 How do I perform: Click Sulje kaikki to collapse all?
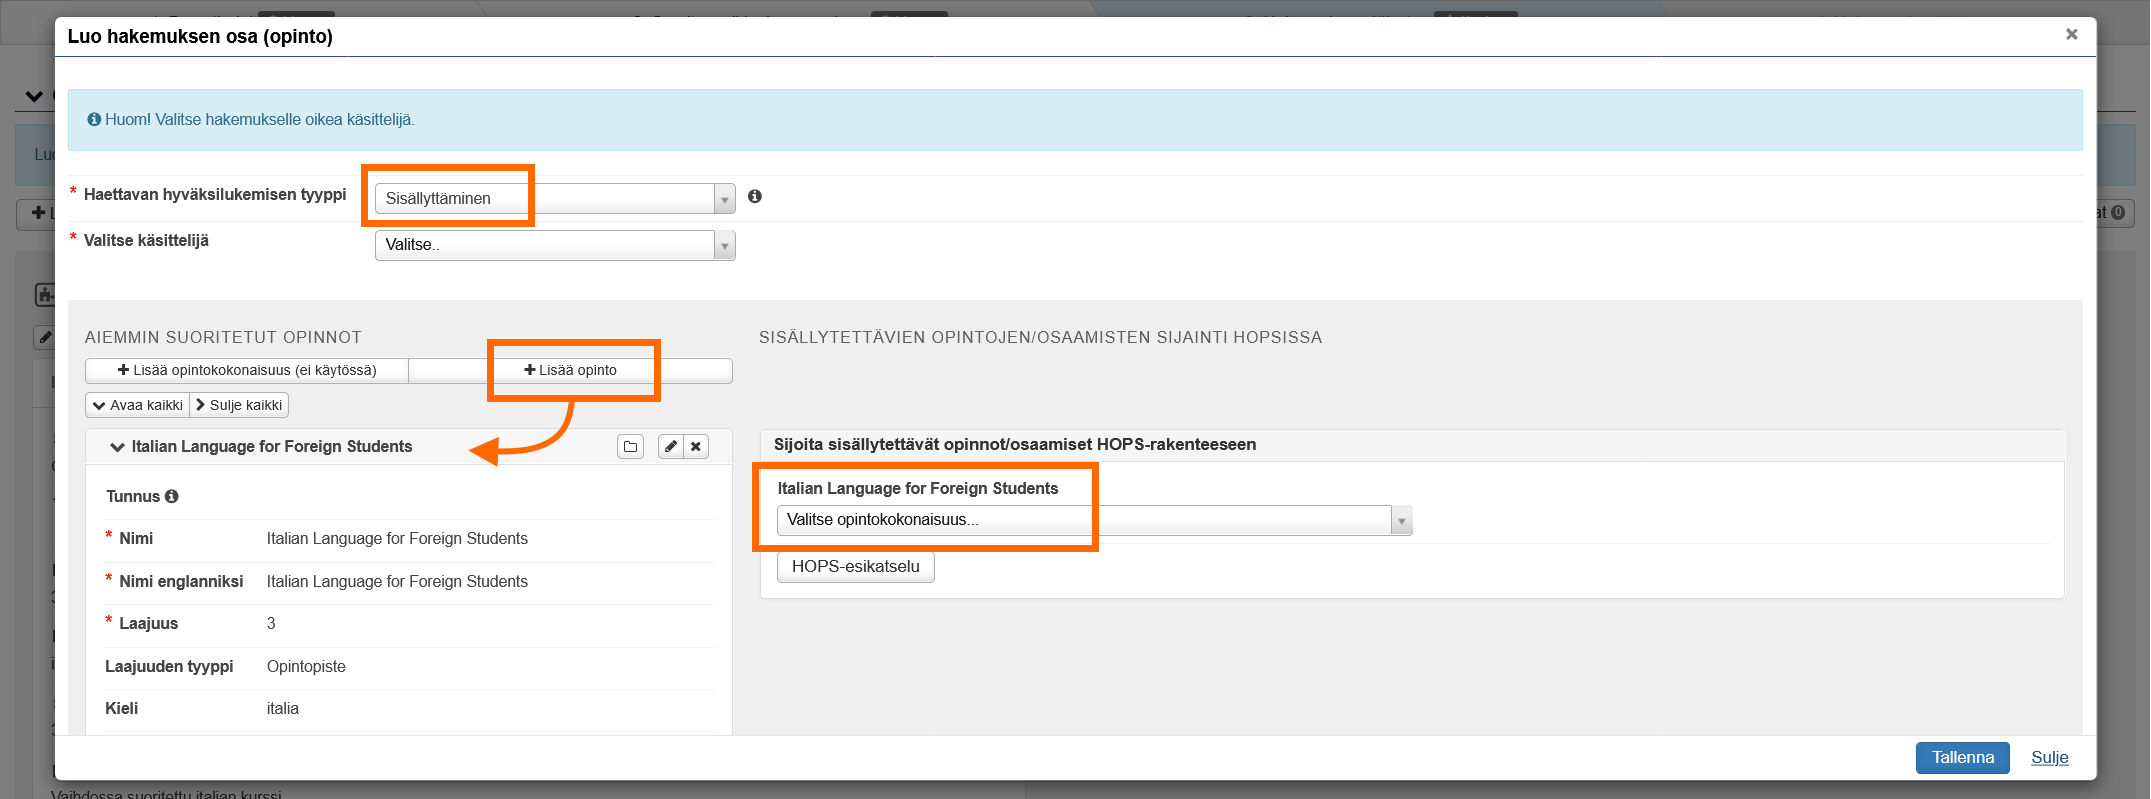240,405
